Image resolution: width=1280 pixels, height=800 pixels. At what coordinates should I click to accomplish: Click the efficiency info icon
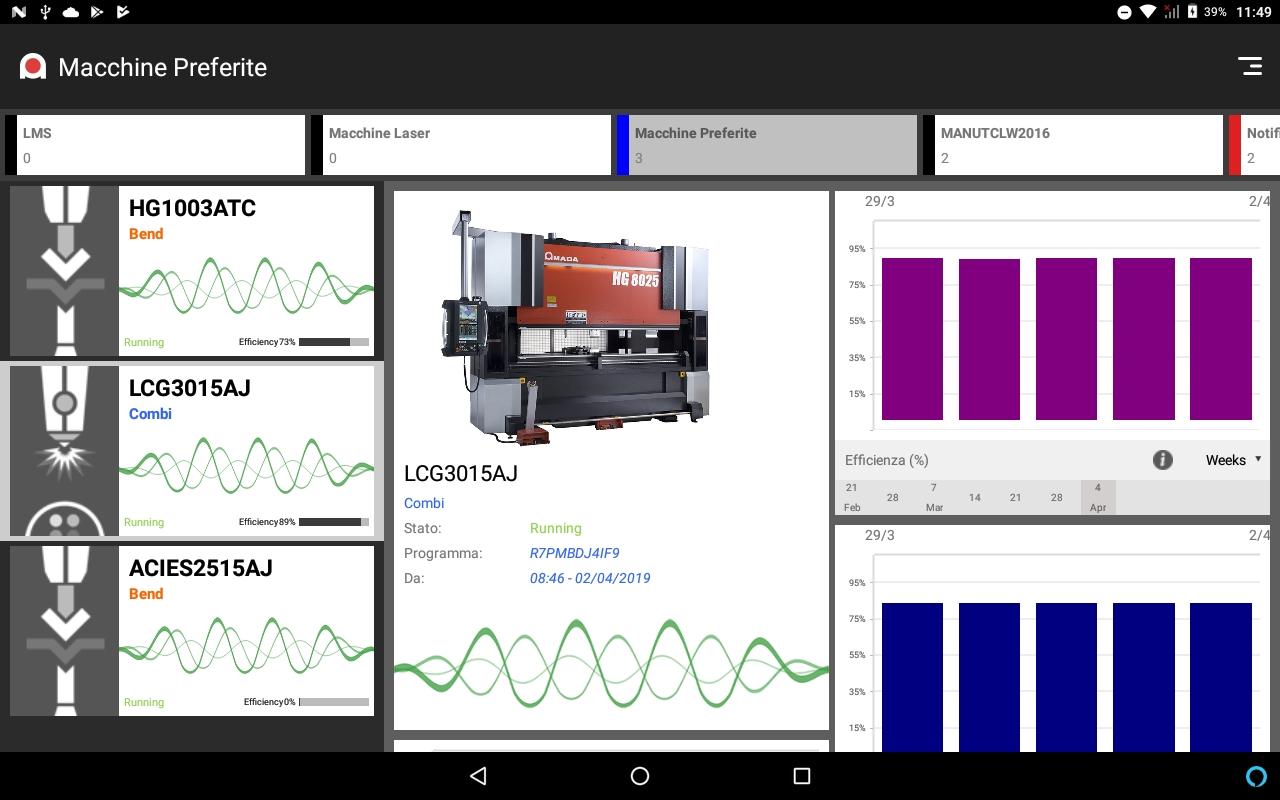click(x=1162, y=460)
